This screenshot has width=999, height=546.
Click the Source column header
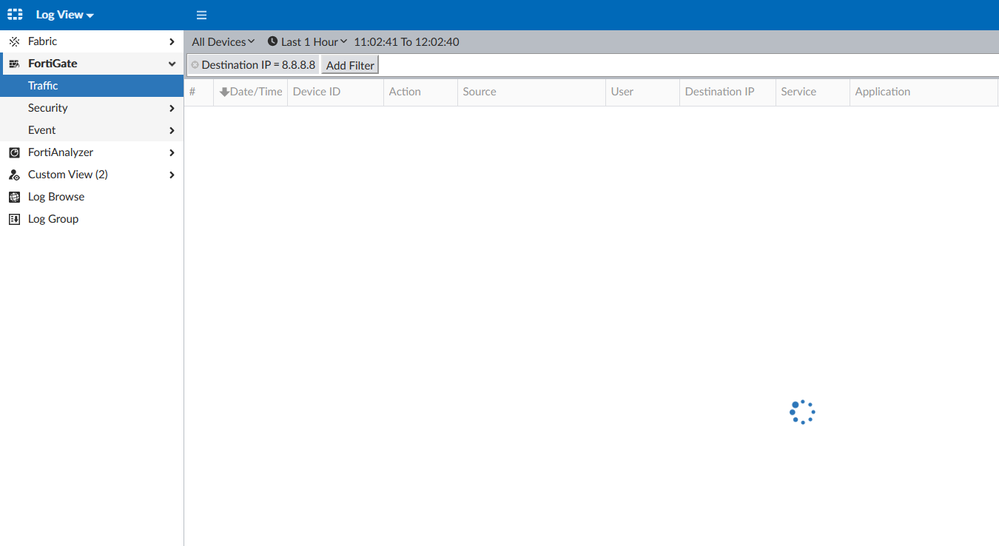click(531, 92)
